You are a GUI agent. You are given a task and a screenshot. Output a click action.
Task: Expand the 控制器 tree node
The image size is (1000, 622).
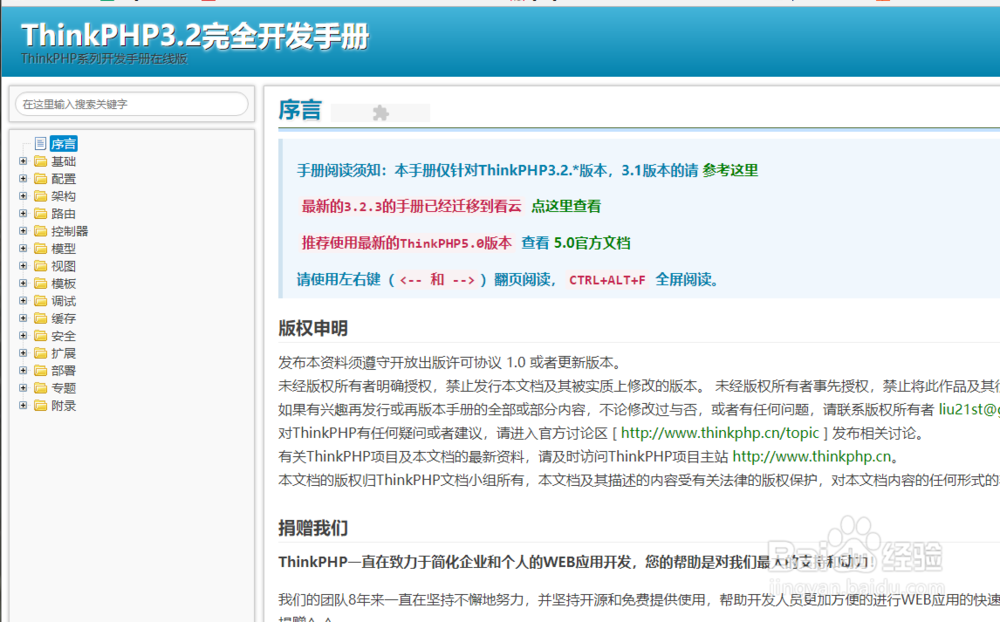(23, 230)
